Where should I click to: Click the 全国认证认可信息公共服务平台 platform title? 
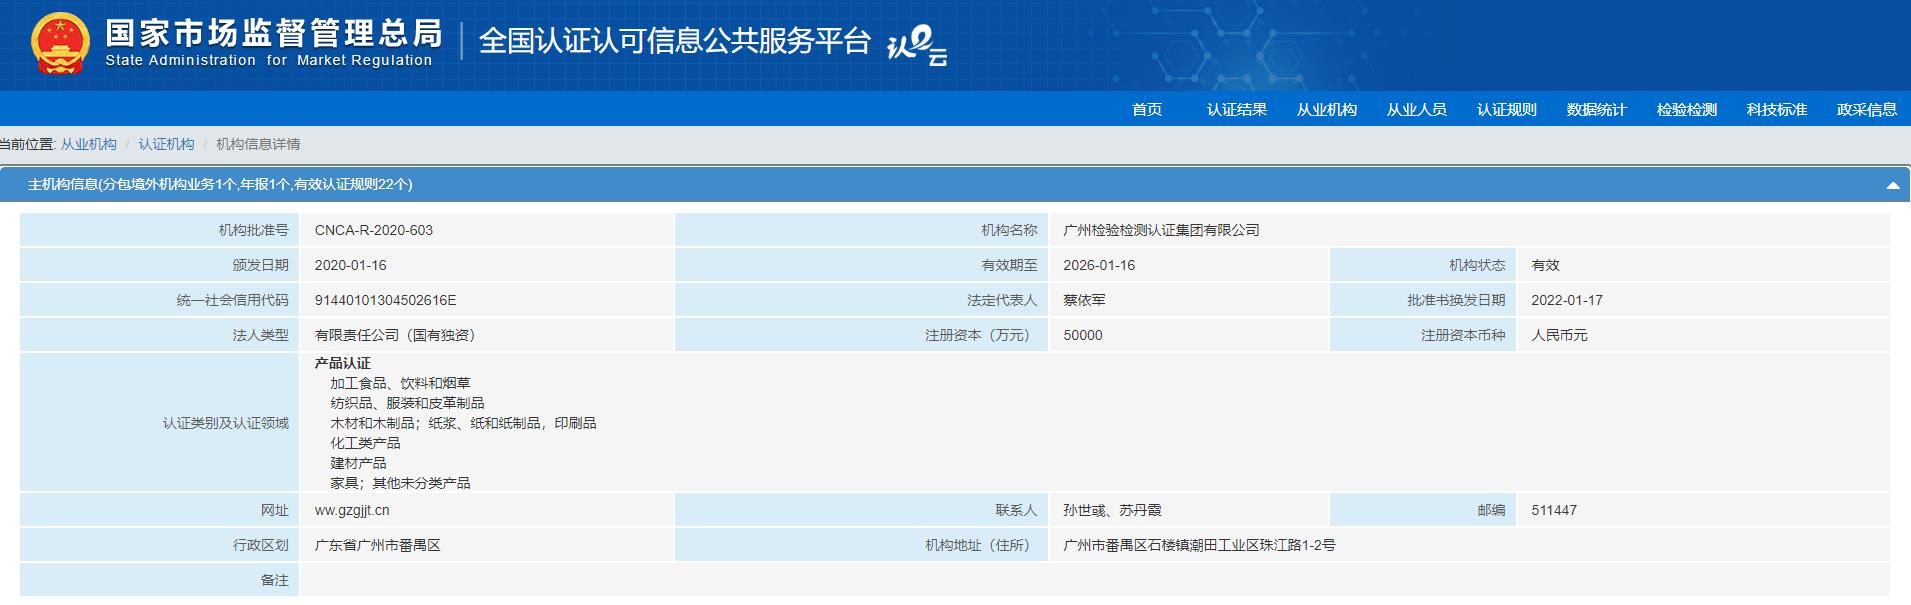[674, 41]
